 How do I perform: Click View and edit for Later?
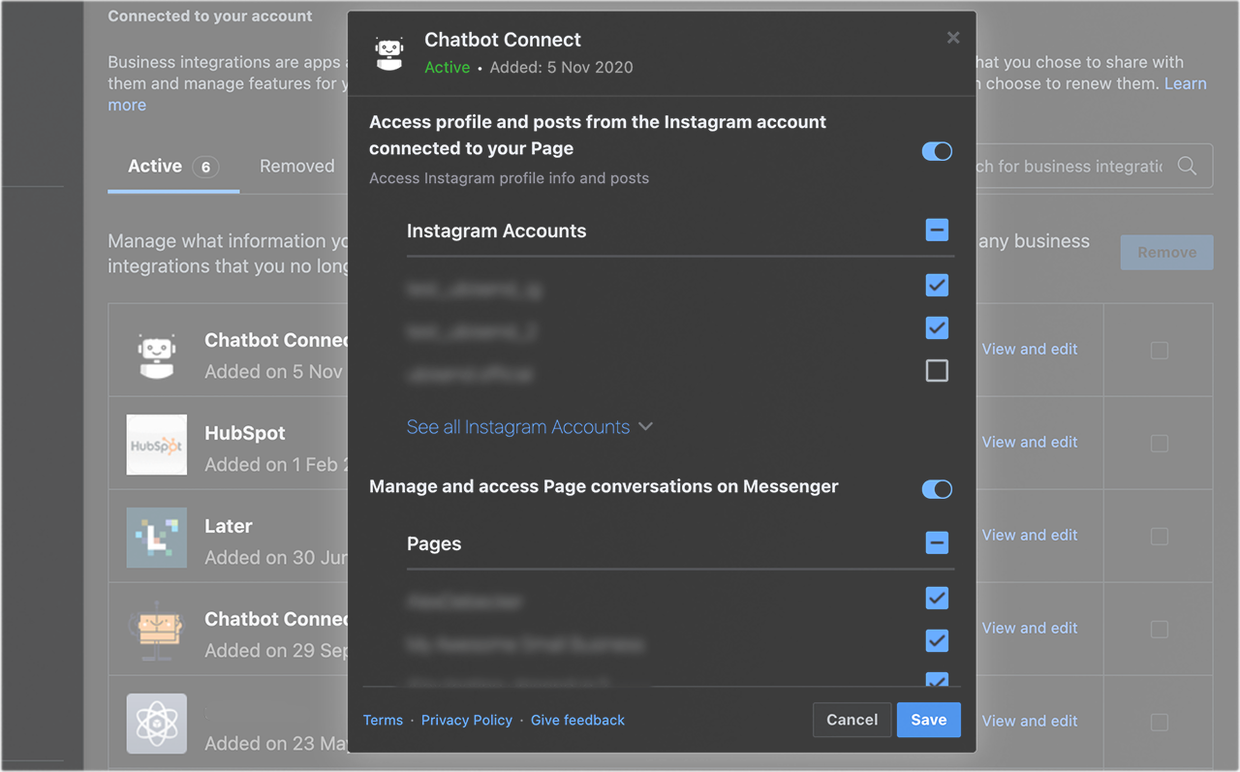click(x=1030, y=535)
